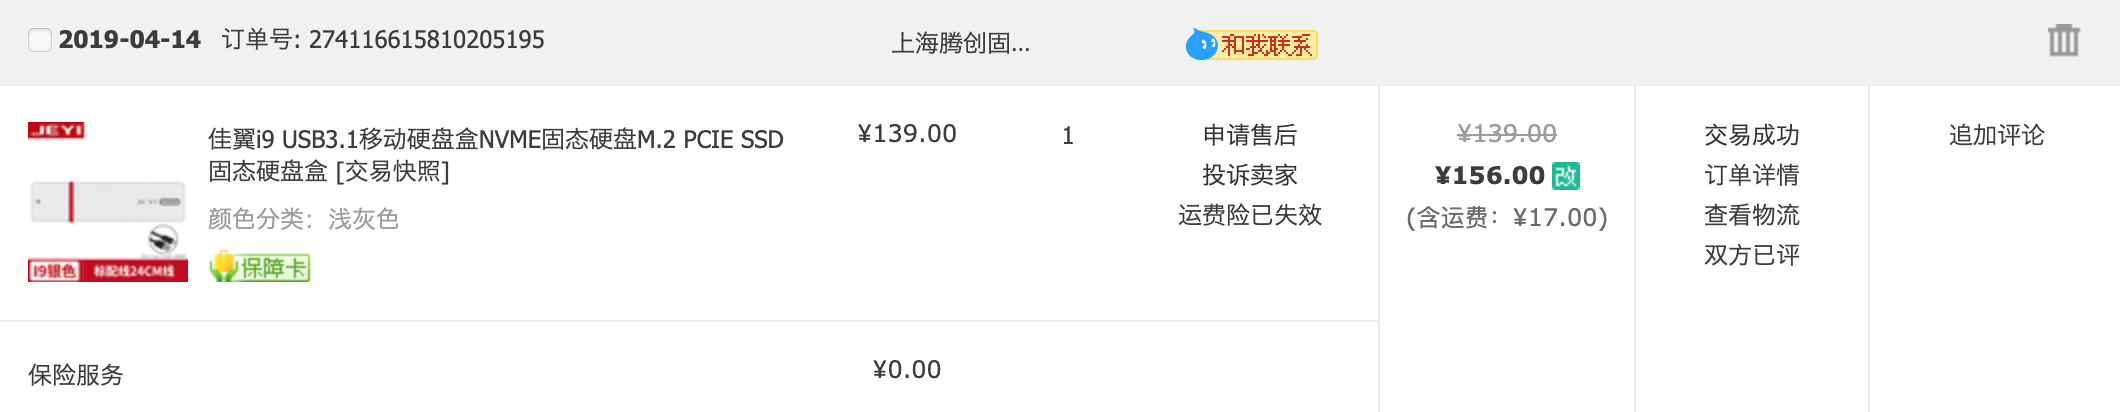Click the JEYI brand logo
The width and height of the screenshot is (2120, 412).
[x=56, y=130]
